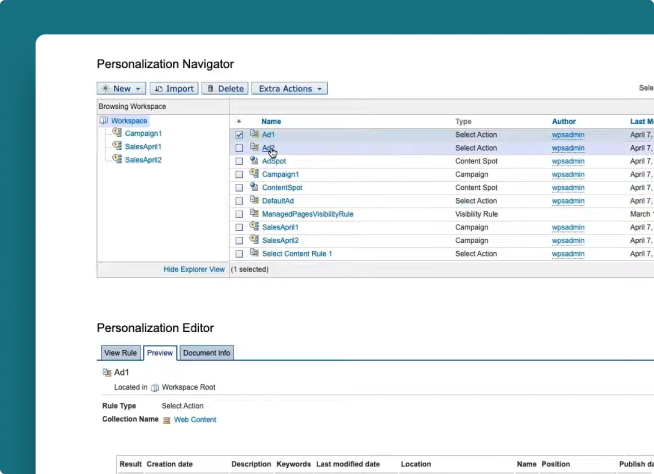
Task: Open the New dropdown menu
Action: tap(122, 89)
